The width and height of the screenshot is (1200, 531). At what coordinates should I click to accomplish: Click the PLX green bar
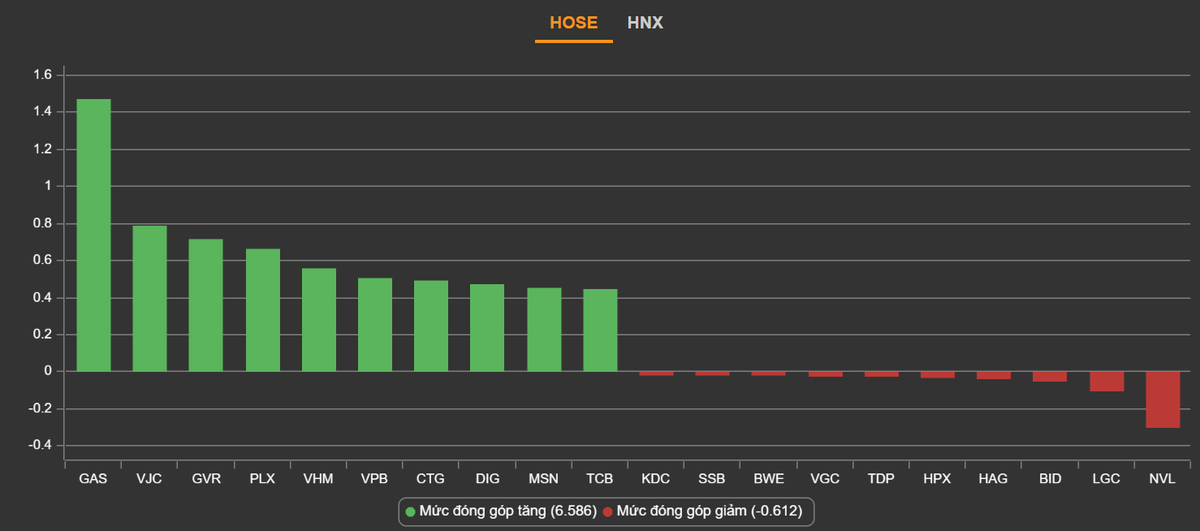(x=263, y=310)
